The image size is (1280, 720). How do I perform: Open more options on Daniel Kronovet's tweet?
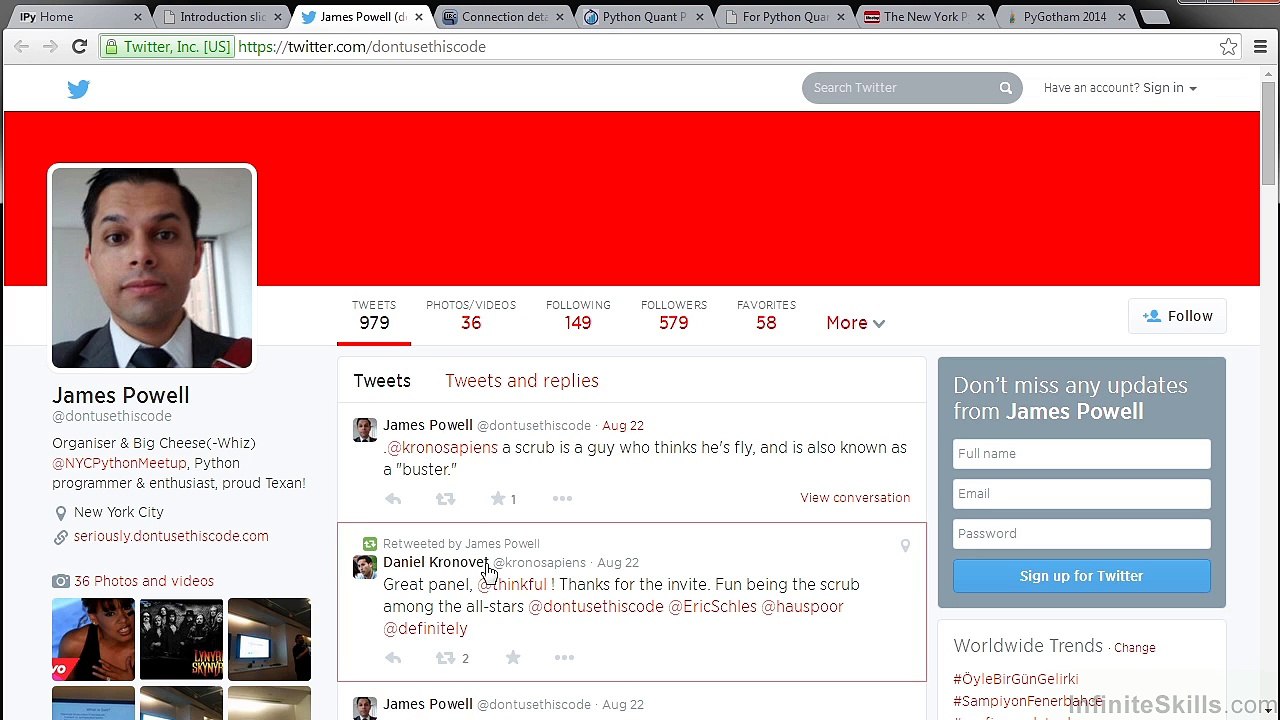564,658
